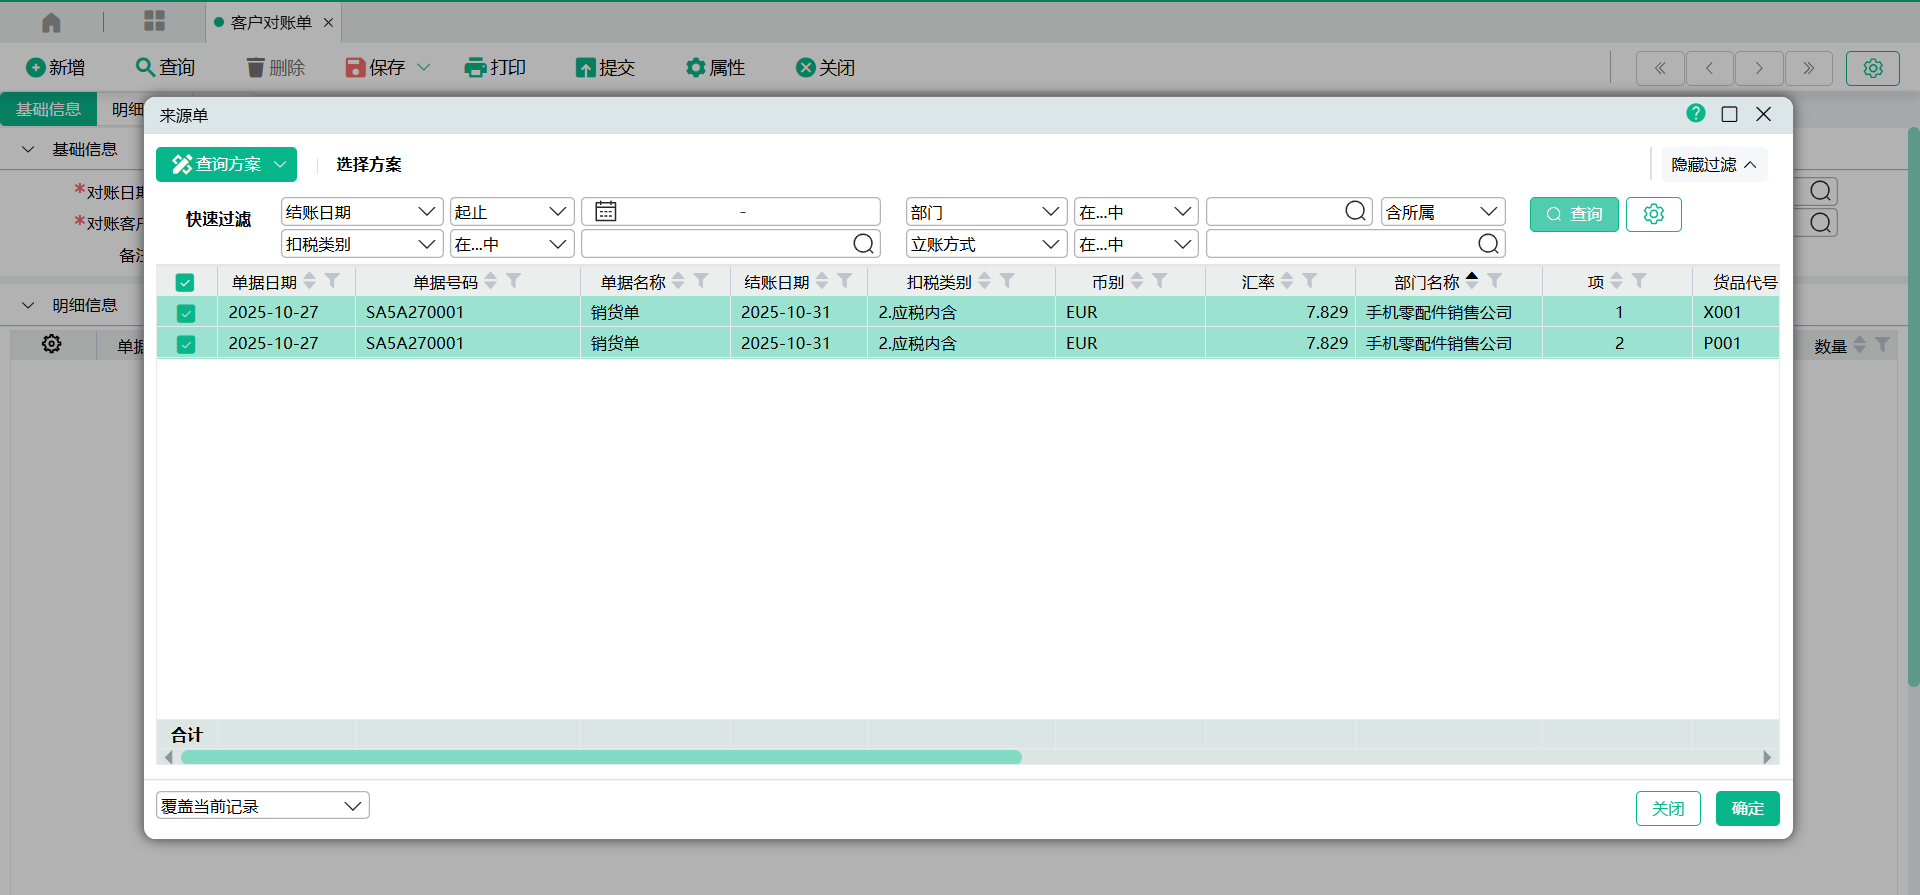Sort by 币别 column sort arrows
This screenshot has width=1920, height=895.
point(1137,282)
